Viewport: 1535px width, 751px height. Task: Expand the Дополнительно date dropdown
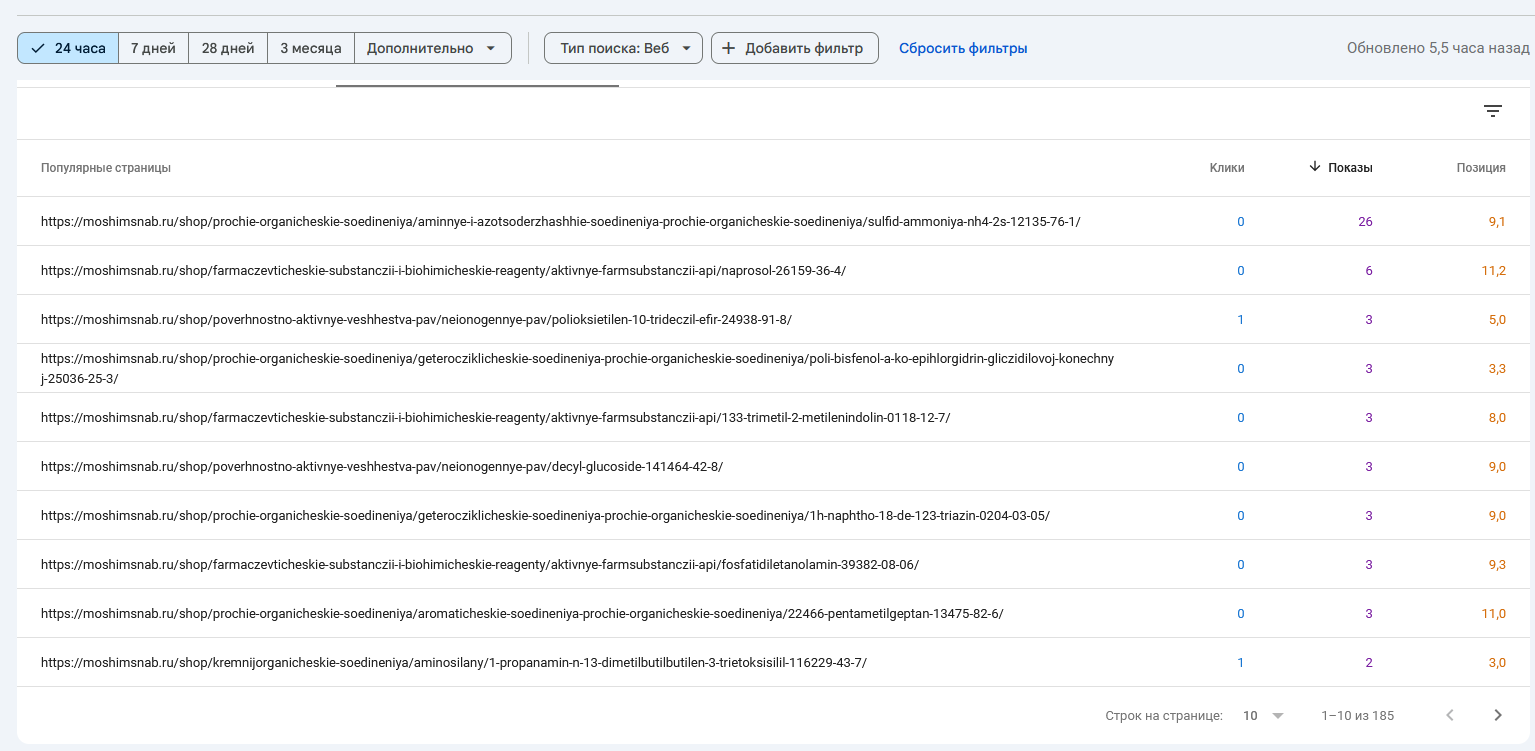point(432,48)
